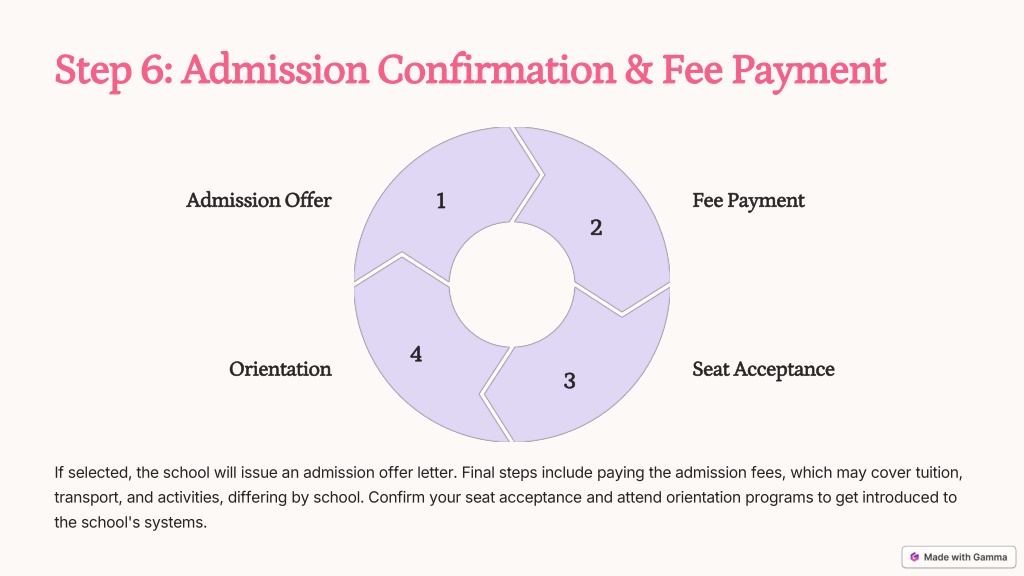Viewport: 1024px width, 576px height.
Task: Click the Fee Payment label
Action: (748, 200)
